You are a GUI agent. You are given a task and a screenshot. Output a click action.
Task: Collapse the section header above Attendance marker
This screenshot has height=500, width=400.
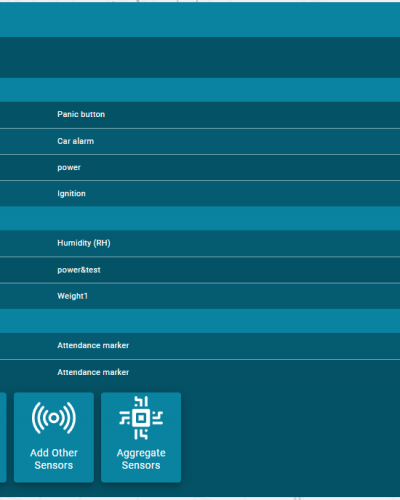[200, 321]
